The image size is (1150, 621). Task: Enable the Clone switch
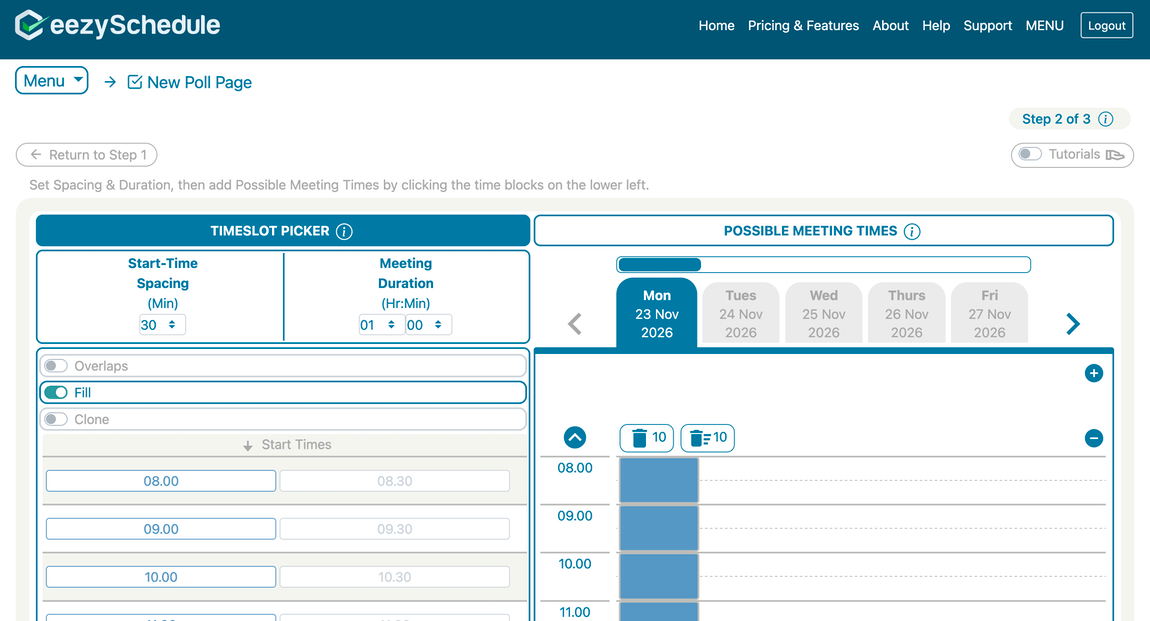(56, 419)
